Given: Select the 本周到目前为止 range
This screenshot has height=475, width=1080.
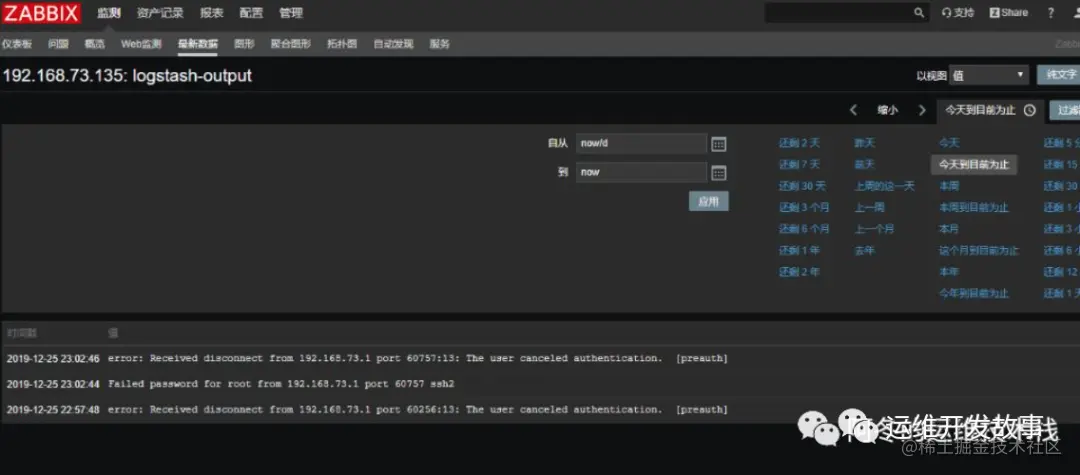Looking at the screenshot, I should click(x=974, y=207).
